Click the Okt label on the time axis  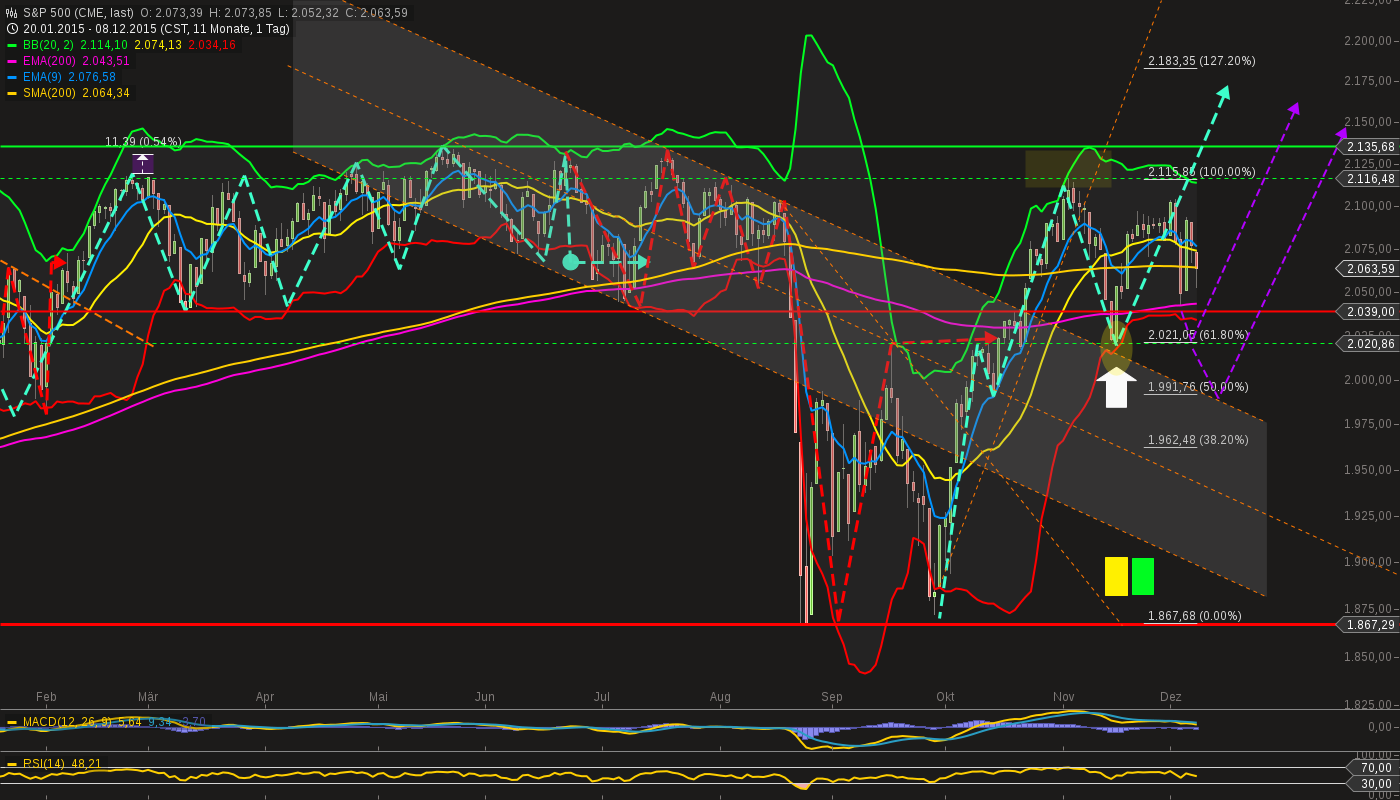pyautogui.click(x=945, y=697)
